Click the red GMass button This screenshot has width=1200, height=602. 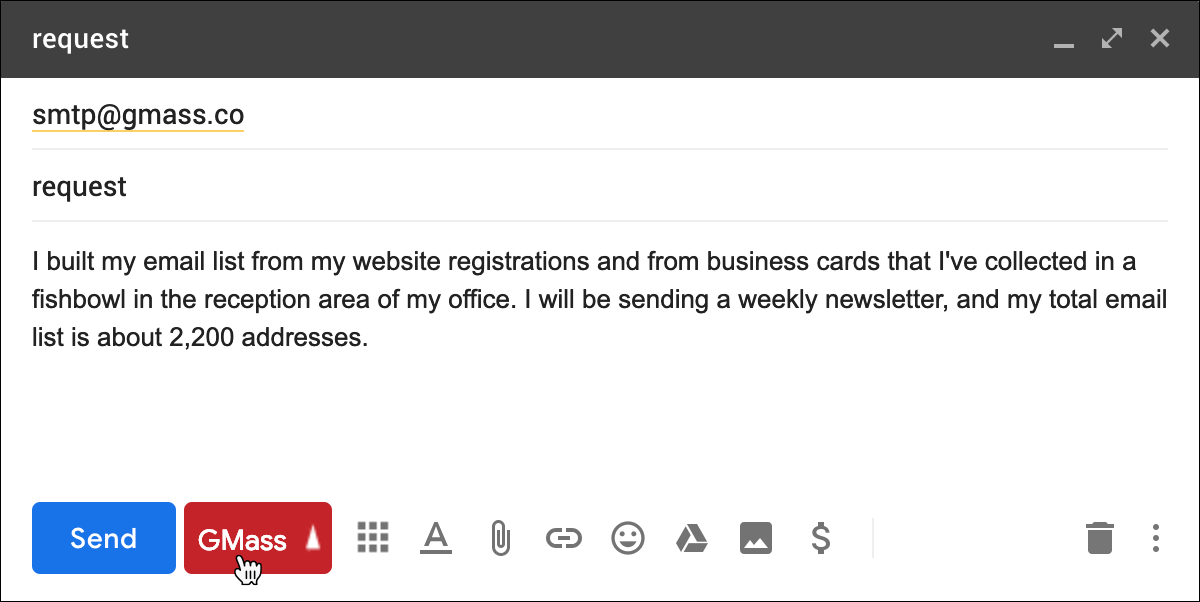coord(242,539)
